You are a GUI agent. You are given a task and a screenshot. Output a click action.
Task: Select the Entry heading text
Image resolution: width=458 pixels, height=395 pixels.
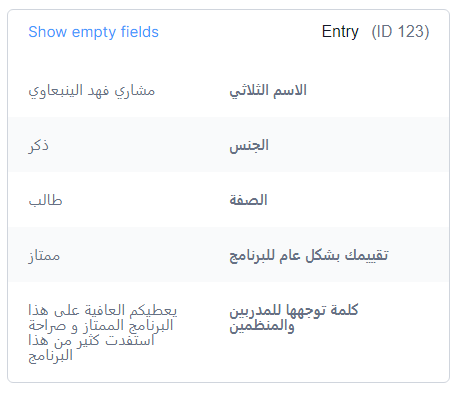pos(340,32)
